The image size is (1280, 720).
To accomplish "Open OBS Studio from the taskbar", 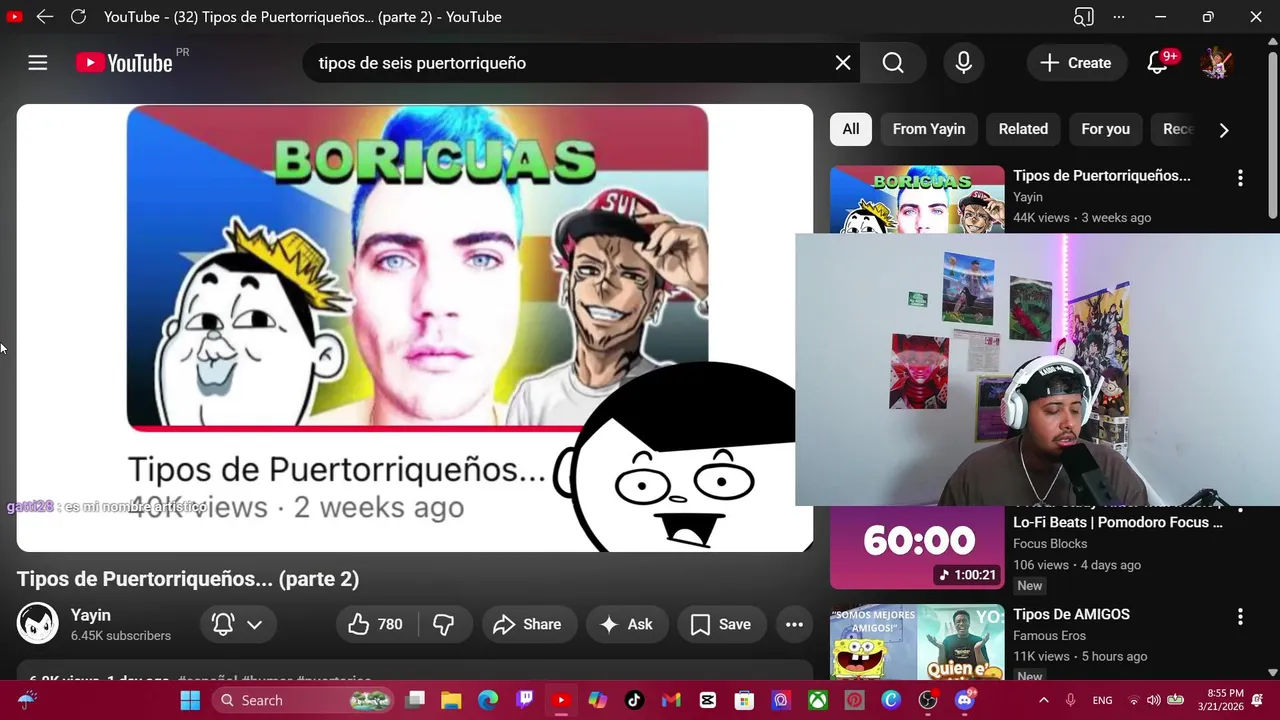I will pyautogui.click(x=928, y=700).
